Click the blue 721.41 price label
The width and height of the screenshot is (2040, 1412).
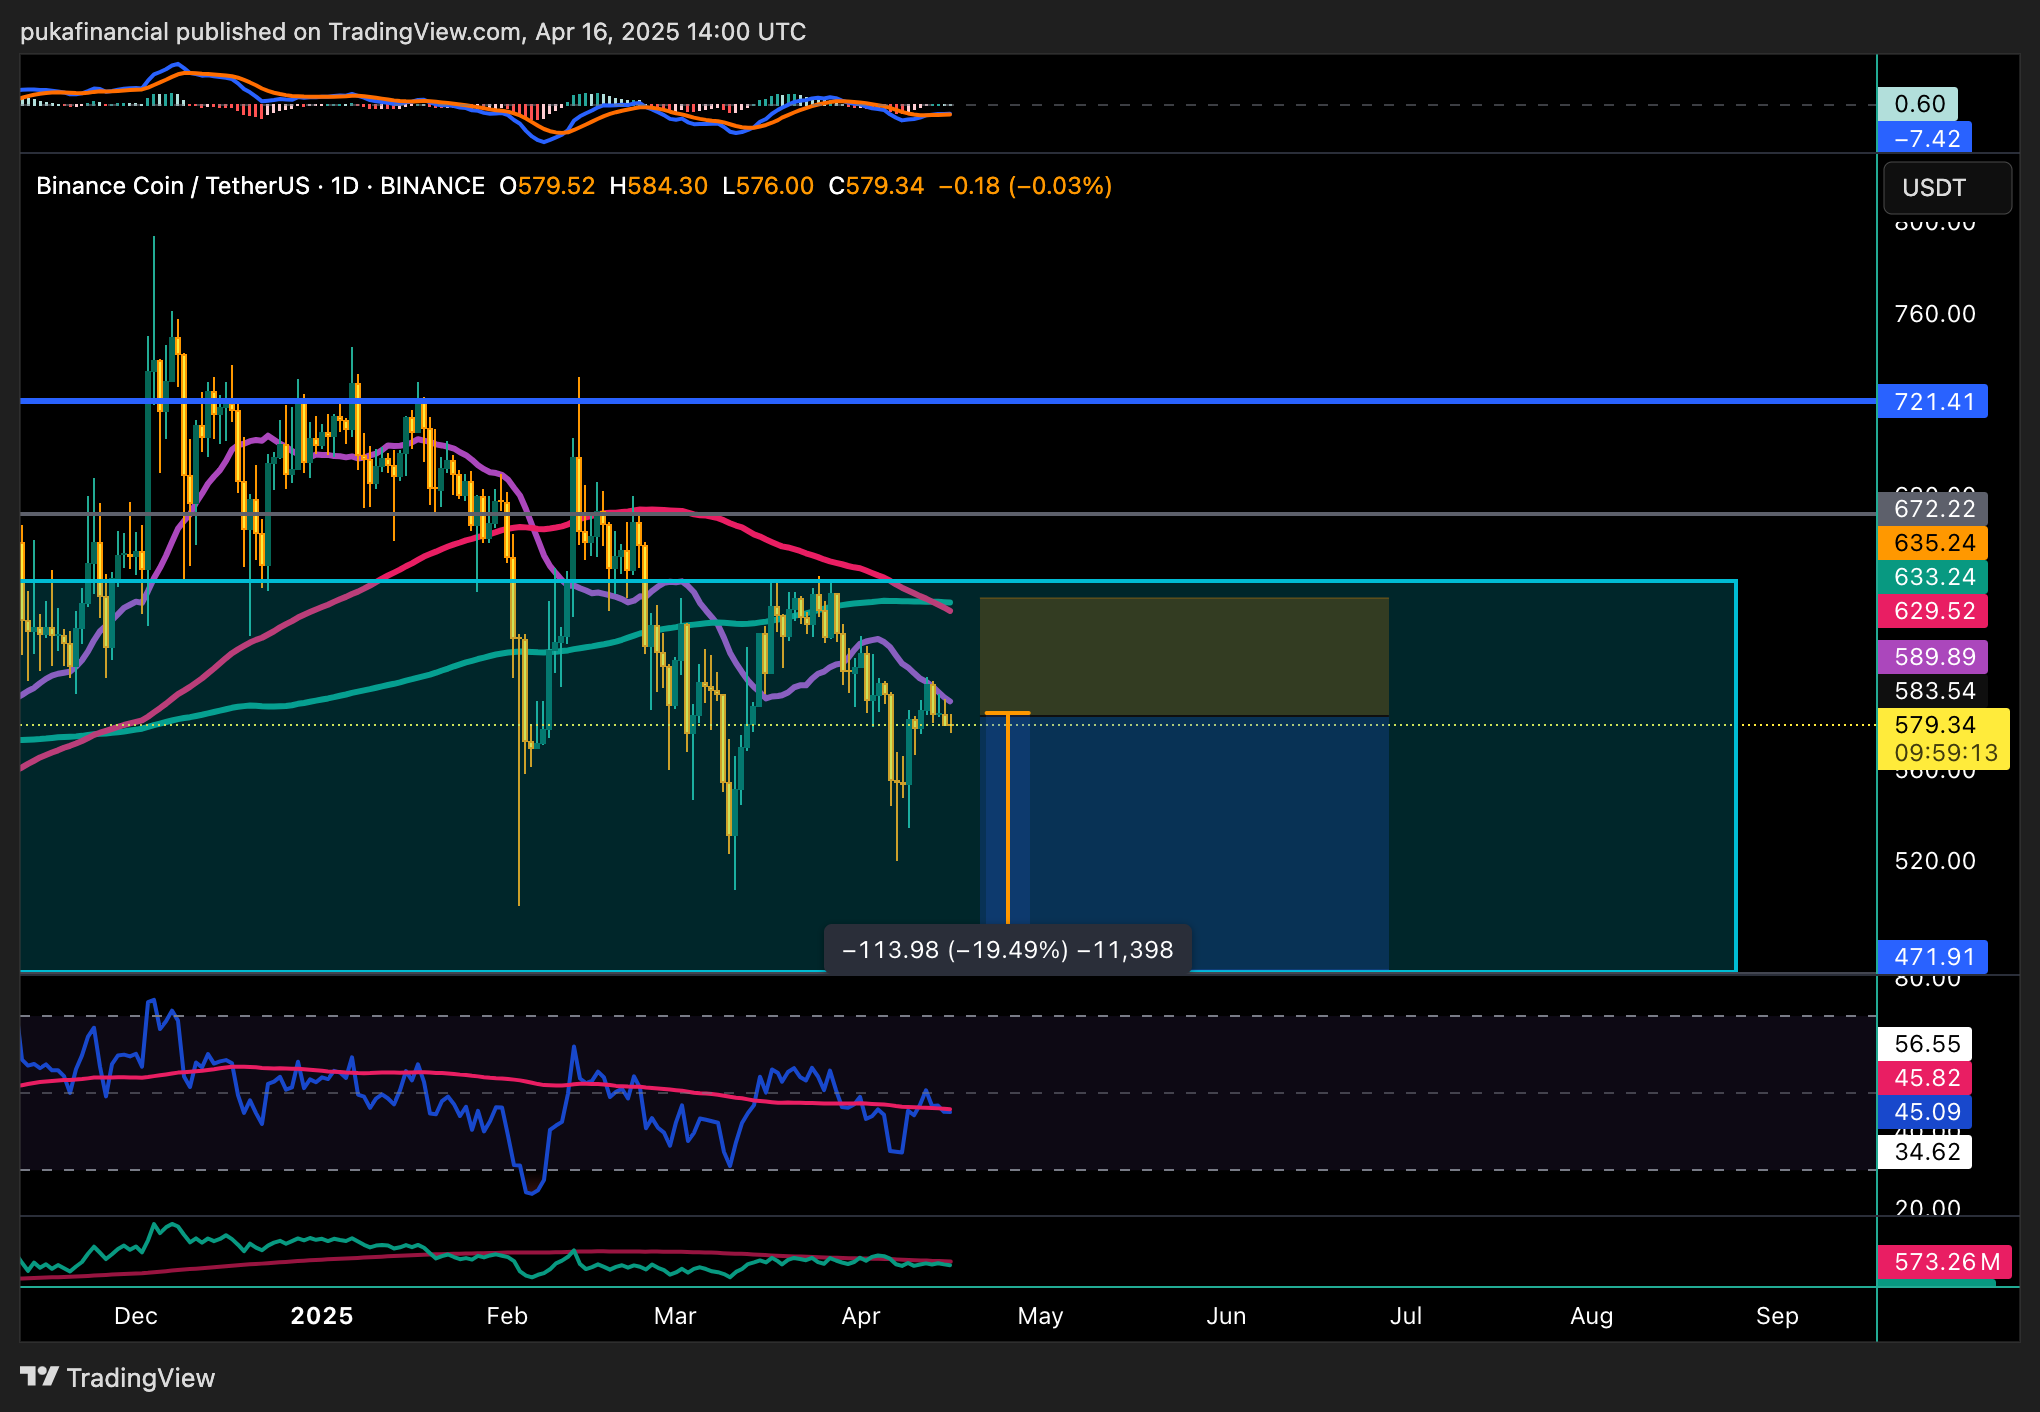click(x=1933, y=402)
